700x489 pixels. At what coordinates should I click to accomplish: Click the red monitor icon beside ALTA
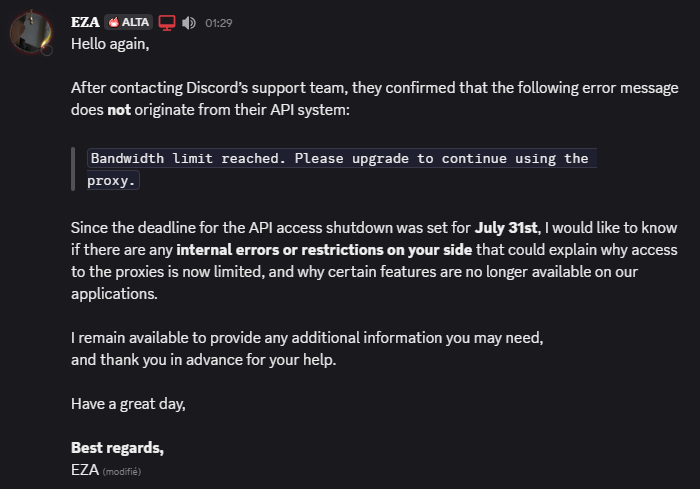(x=167, y=22)
